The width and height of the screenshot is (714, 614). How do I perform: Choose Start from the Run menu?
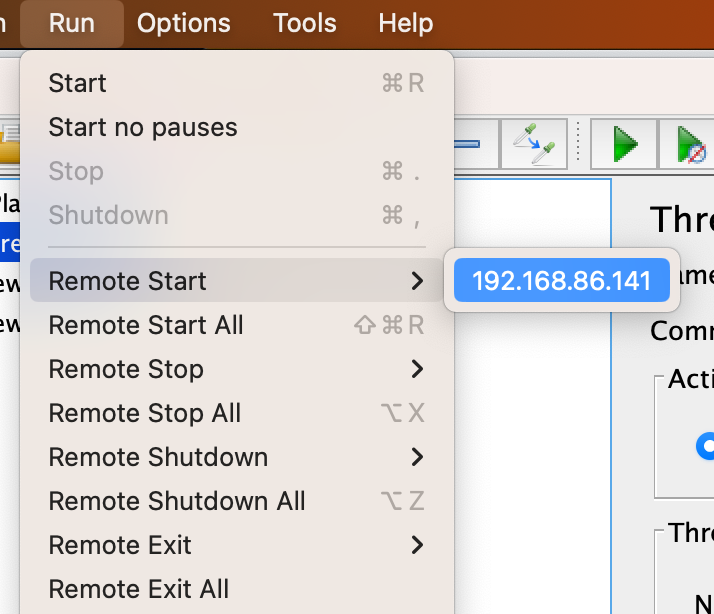78,84
